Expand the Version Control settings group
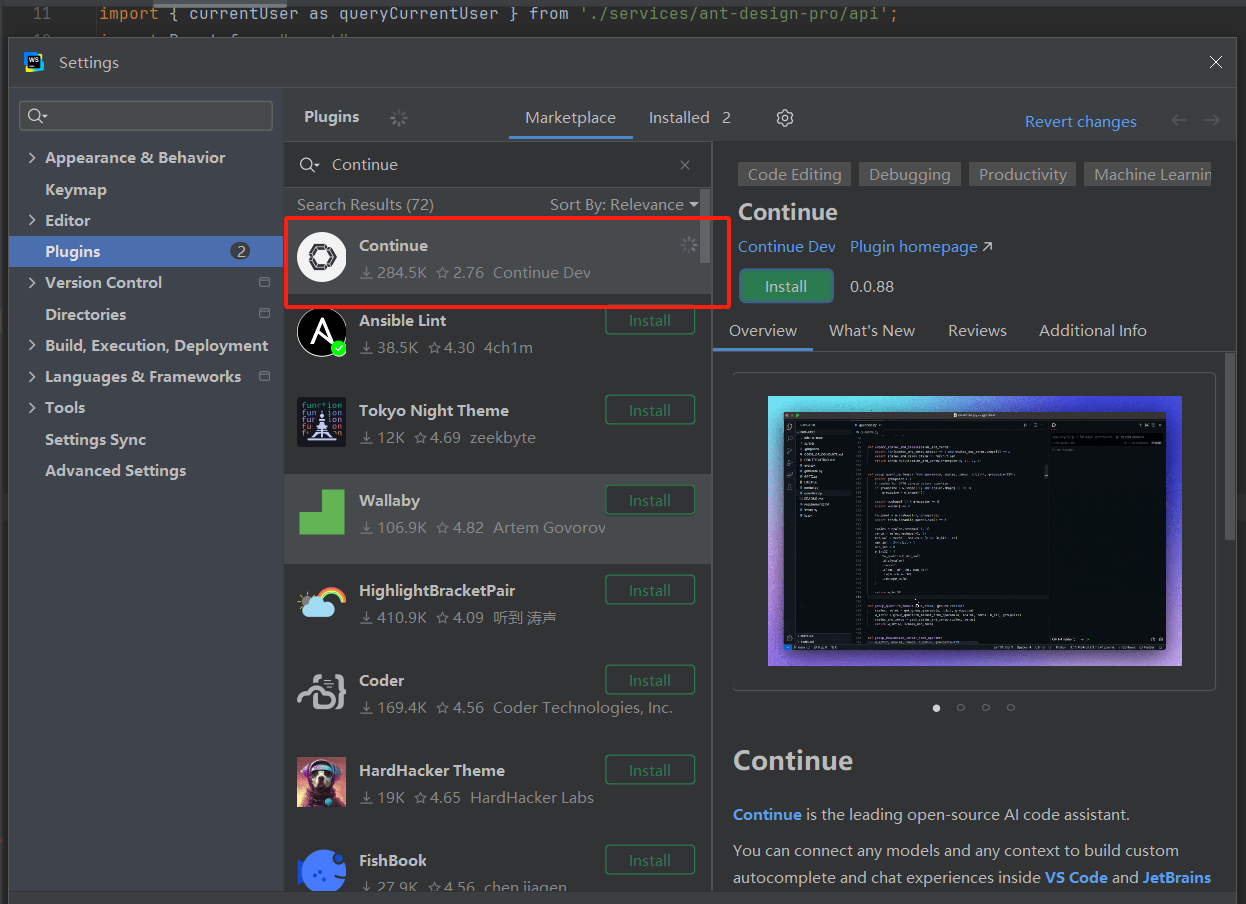This screenshot has width=1246, height=904. click(32, 283)
